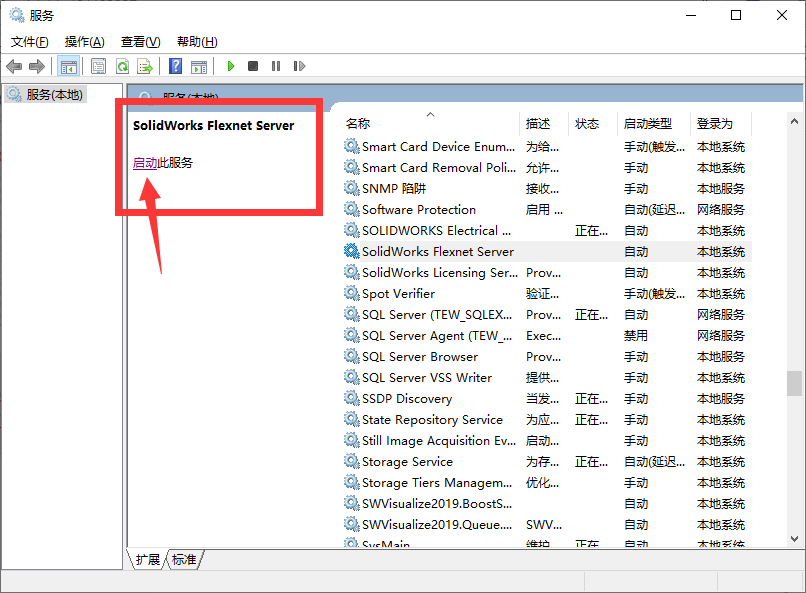The height and width of the screenshot is (593, 806).
Task: Open the Properties toolbar icon
Action: point(98,66)
